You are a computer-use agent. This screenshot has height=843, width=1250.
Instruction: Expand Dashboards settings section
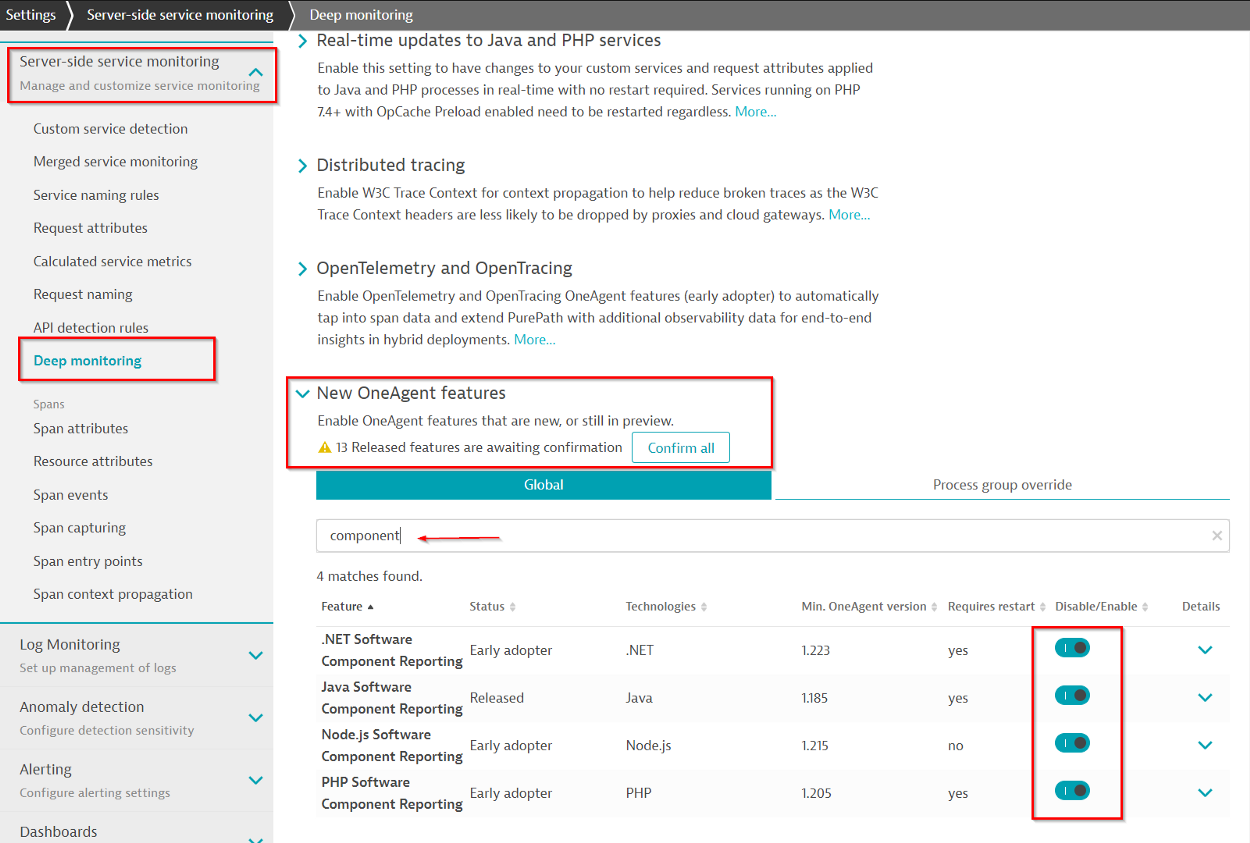(x=256, y=838)
